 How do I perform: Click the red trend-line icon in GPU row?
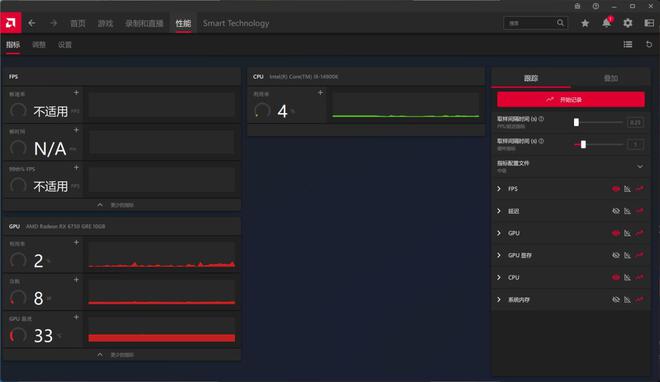[640, 233]
